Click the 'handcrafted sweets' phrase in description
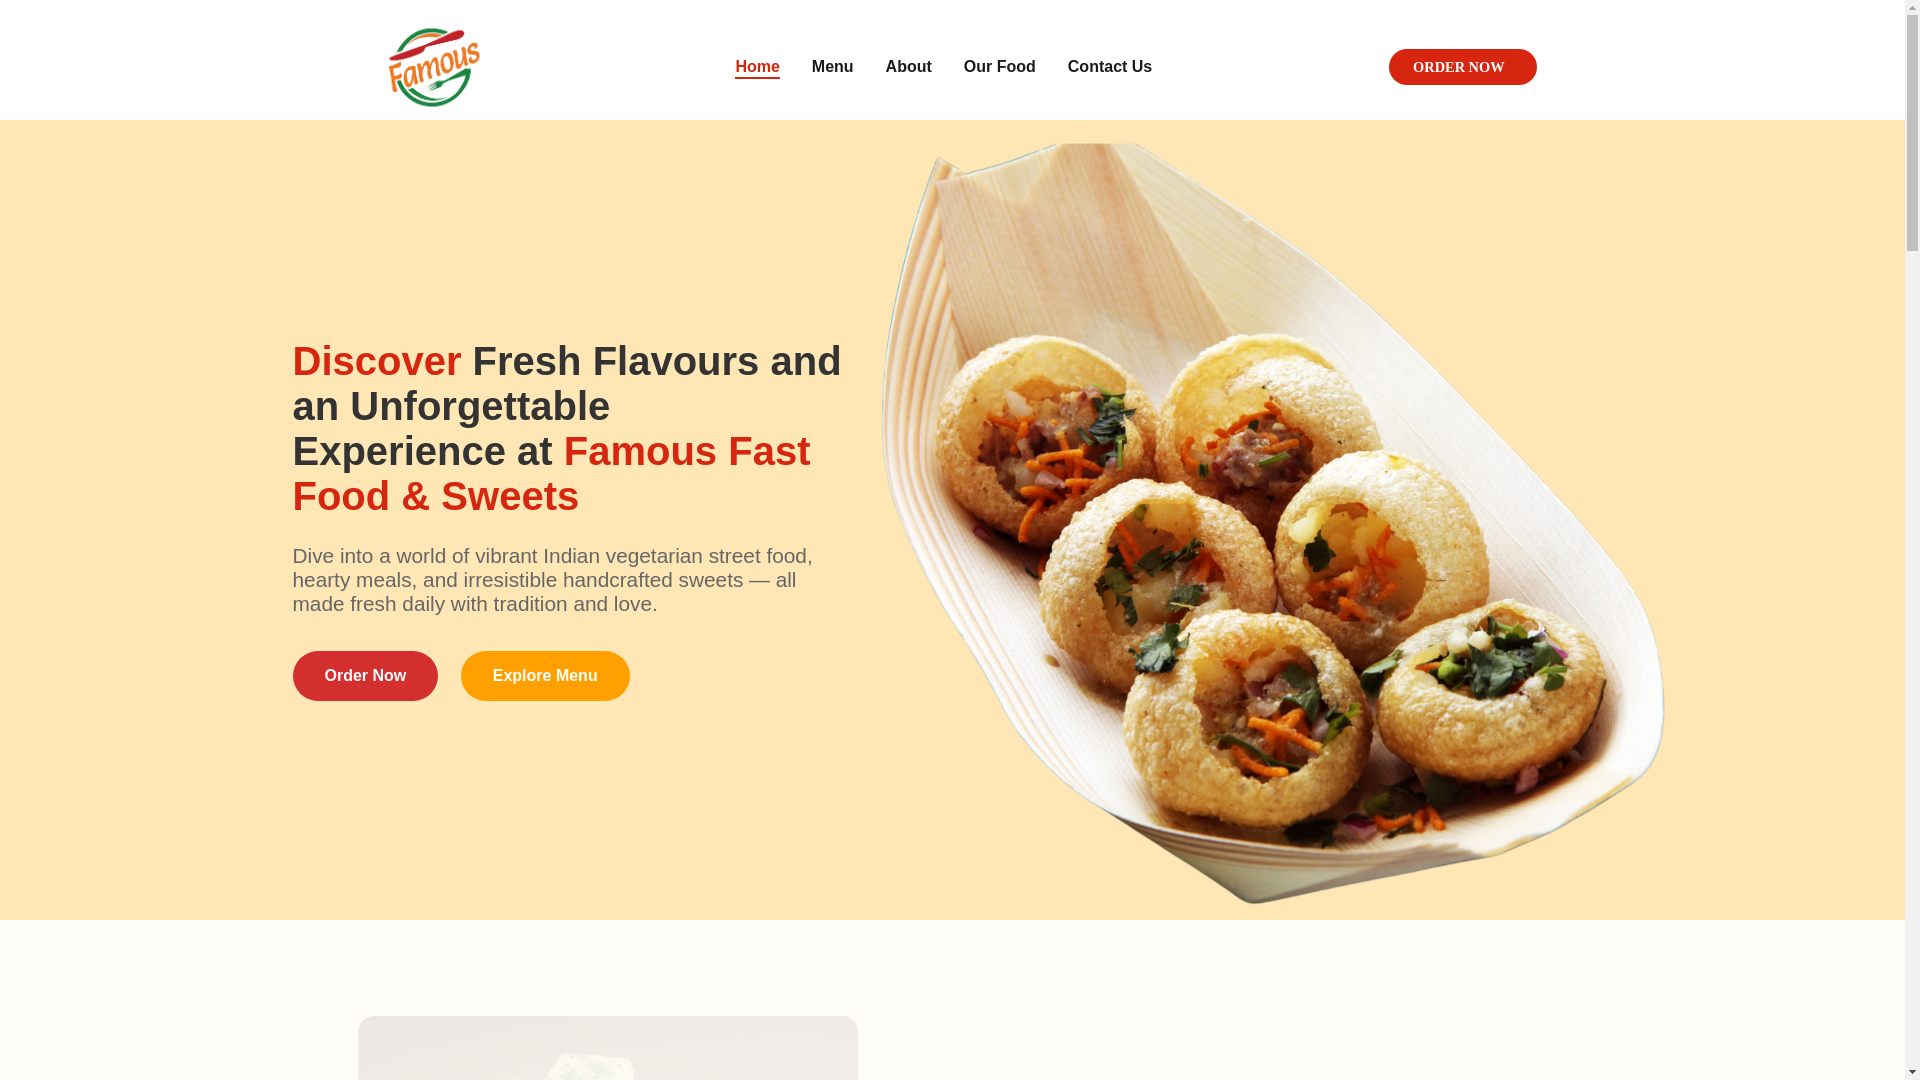 [653, 580]
